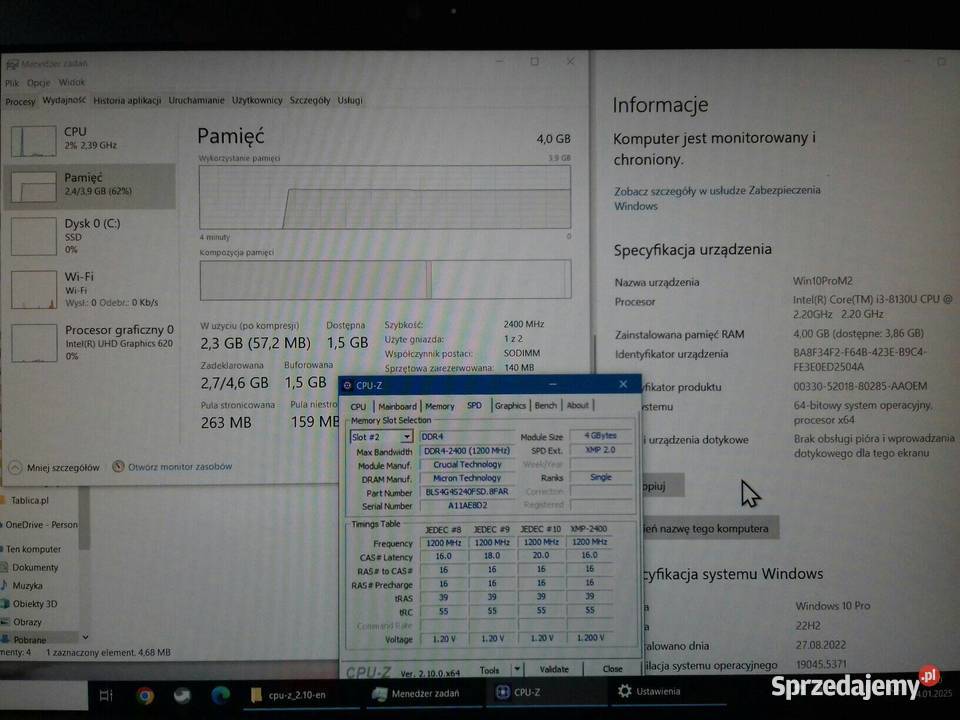Expand the OneDrive - Personal tree item
The height and width of the screenshot is (720, 960).
[40, 524]
